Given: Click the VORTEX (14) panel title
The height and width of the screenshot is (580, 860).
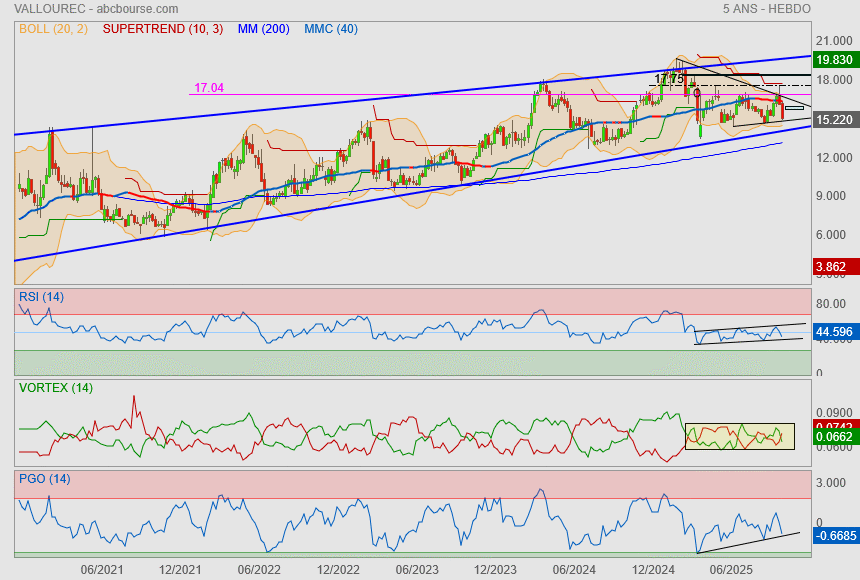Looking at the screenshot, I should click(55, 387).
